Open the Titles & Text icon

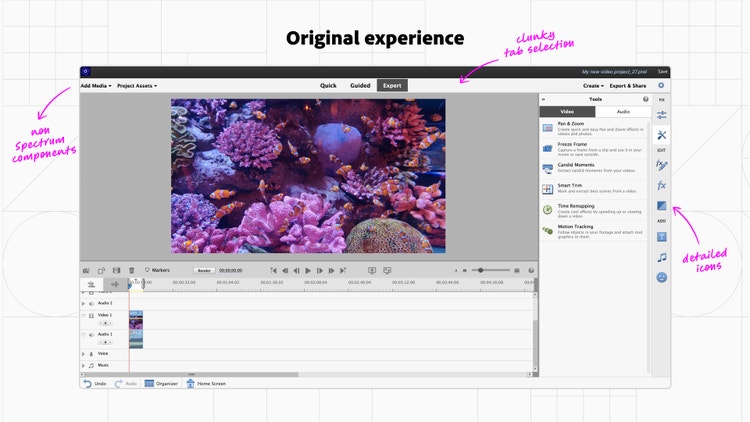662,237
